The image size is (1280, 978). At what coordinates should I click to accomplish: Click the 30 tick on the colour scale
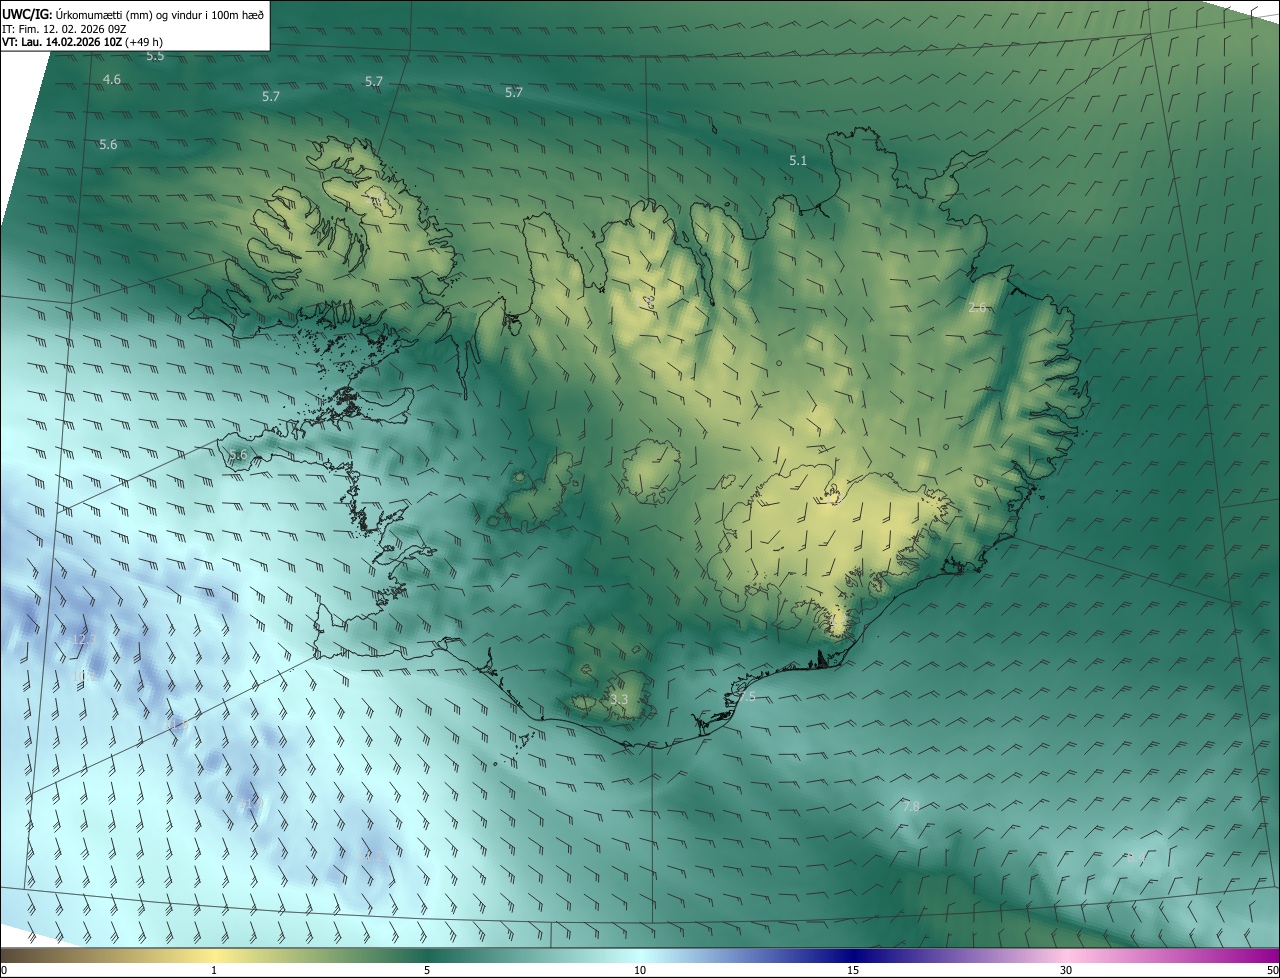pyautogui.click(x=1066, y=970)
